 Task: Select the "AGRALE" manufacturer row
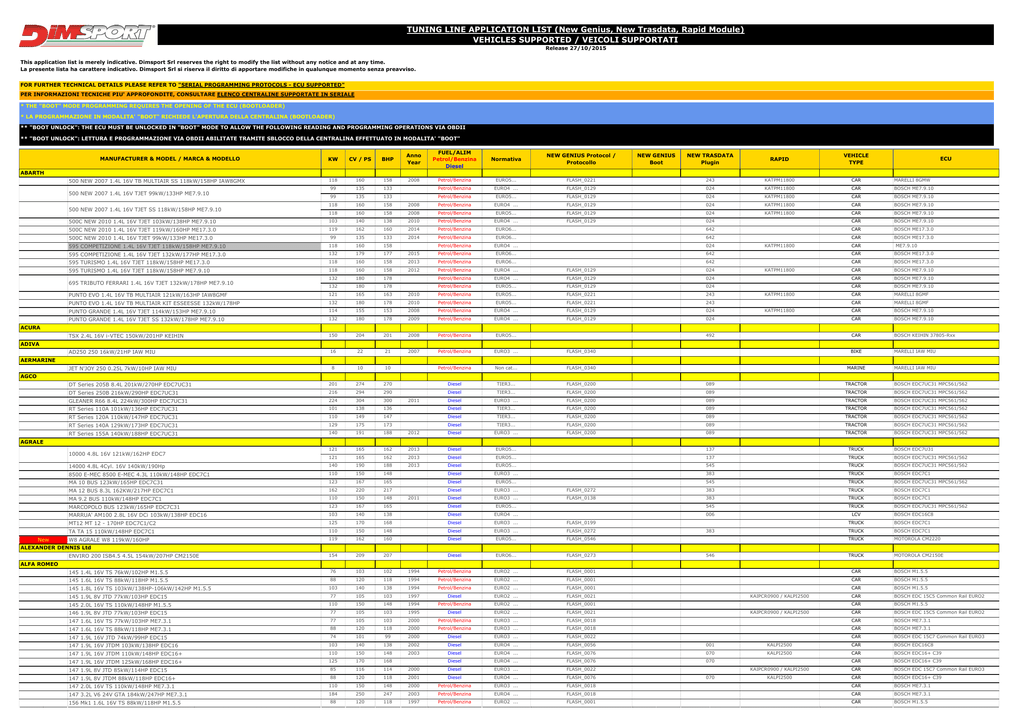[509, 442]
